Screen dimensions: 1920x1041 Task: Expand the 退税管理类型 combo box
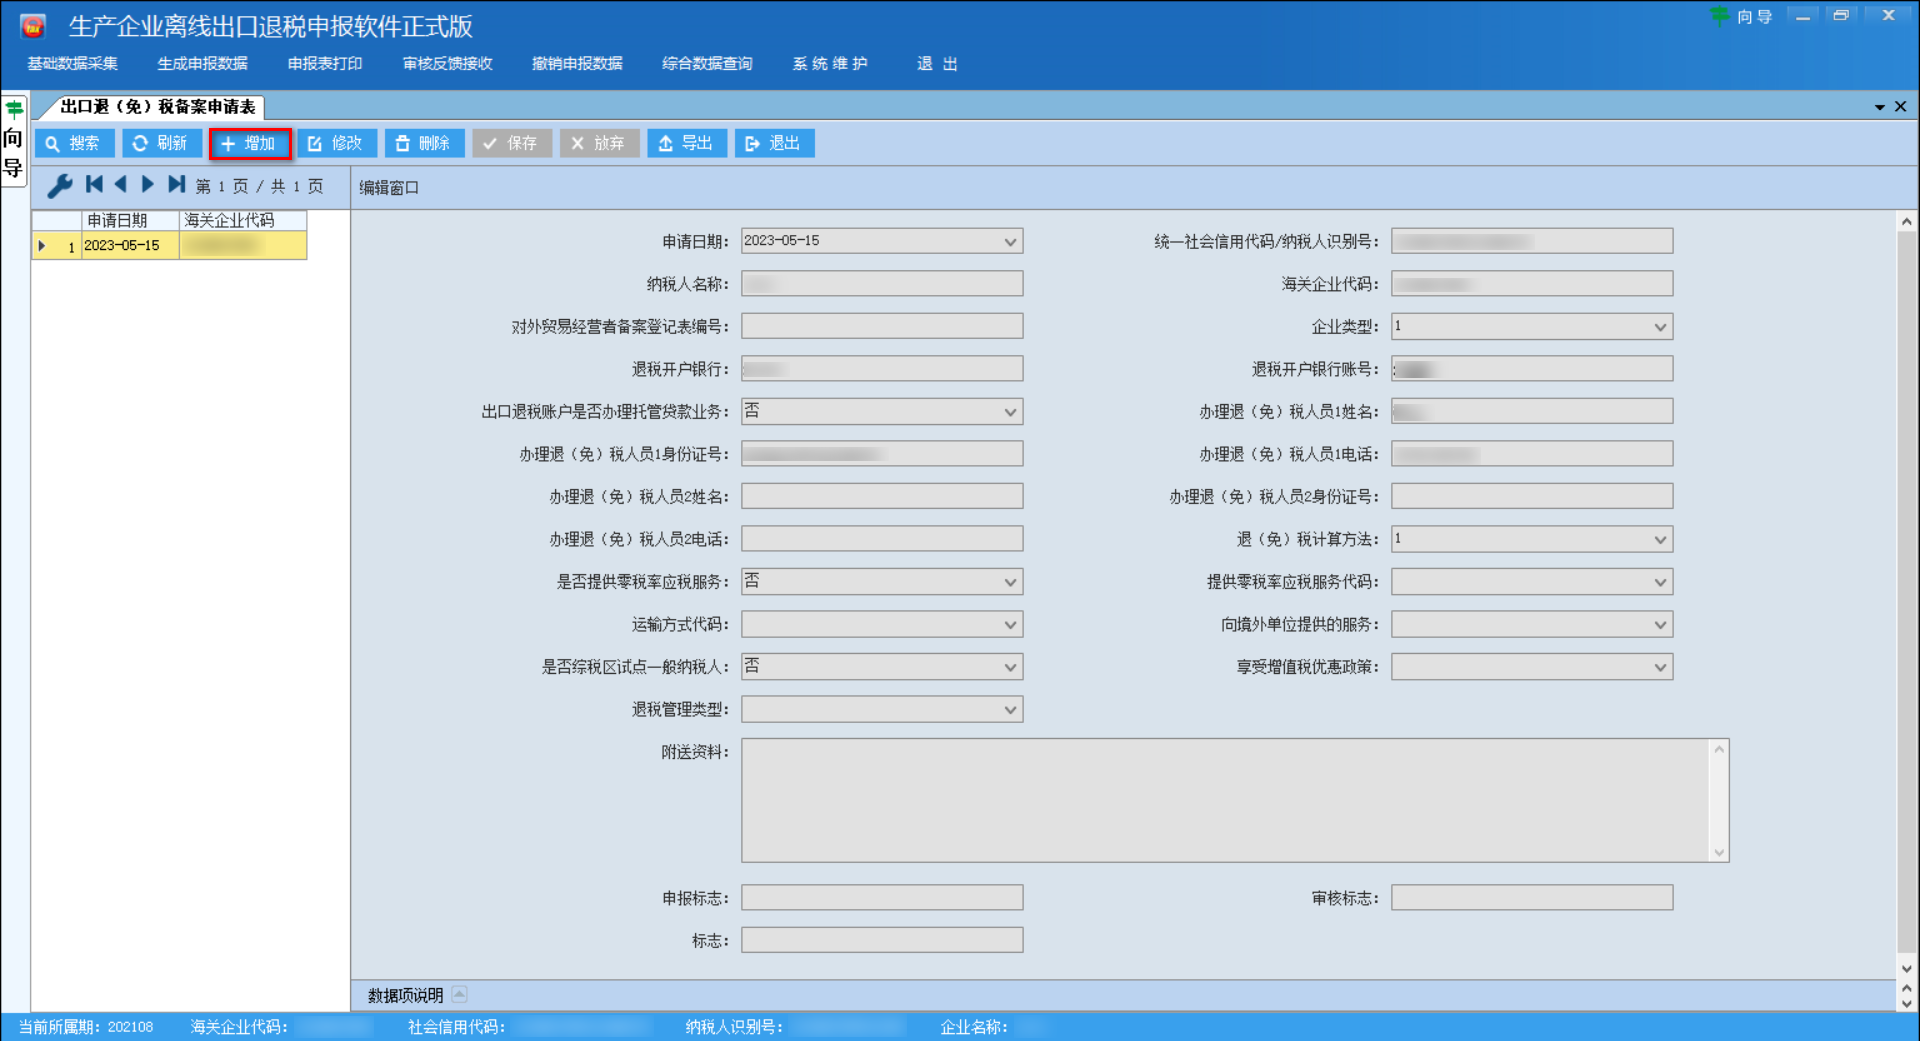pos(1011,709)
